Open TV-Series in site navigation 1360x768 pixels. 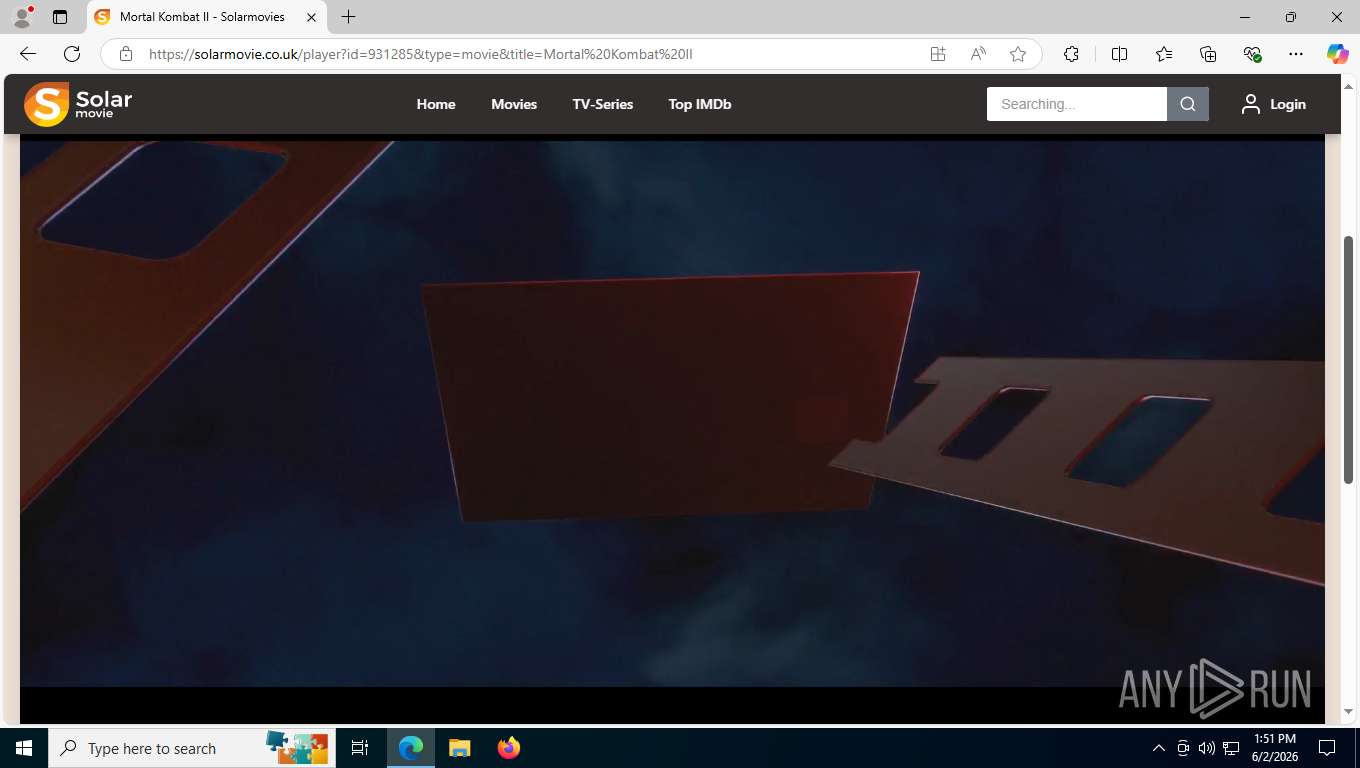coord(602,104)
